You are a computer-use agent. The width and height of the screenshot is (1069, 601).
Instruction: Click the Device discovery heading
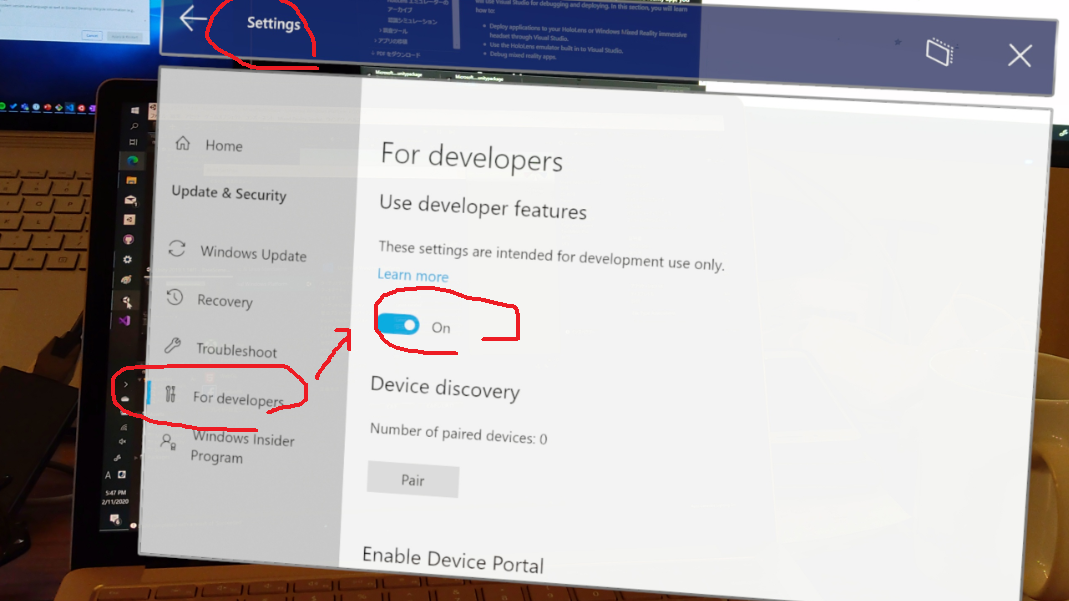coord(445,388)
